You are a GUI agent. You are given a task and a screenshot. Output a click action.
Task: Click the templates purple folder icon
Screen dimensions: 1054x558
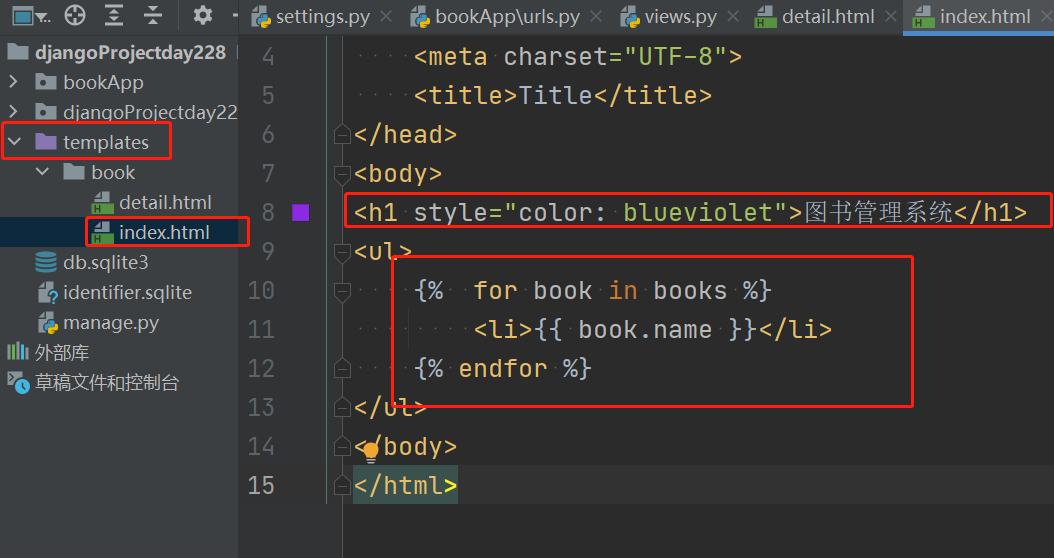click(46, 142)
